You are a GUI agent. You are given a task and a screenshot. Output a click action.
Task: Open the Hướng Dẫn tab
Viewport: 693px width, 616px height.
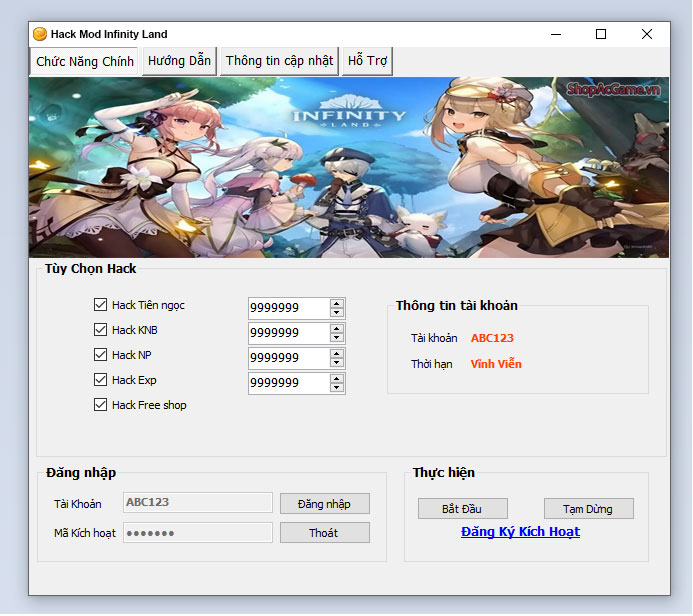pyautogui.click(x=179, y=61)
